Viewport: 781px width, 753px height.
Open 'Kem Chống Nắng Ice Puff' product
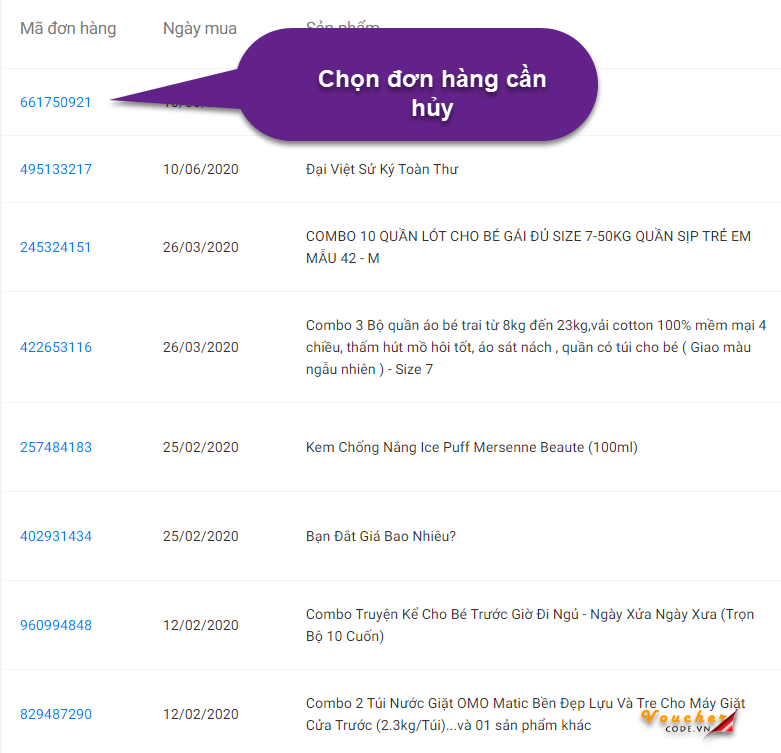471,447
